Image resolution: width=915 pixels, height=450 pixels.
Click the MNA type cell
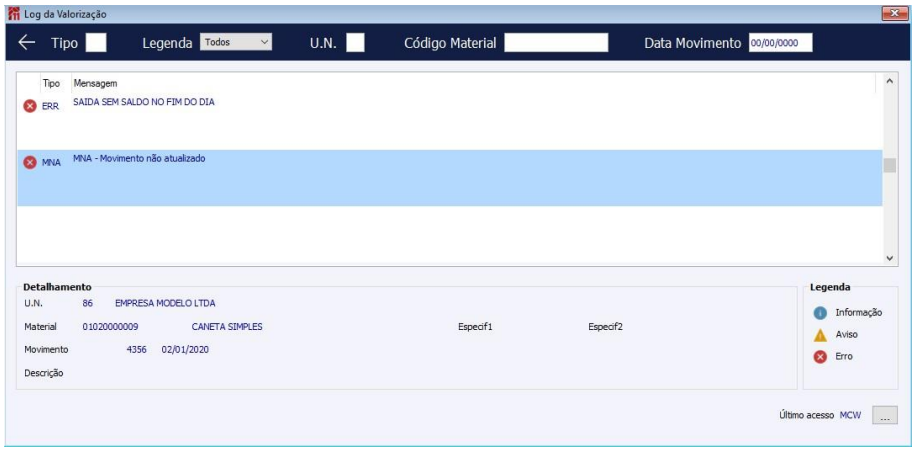(51, 163)
